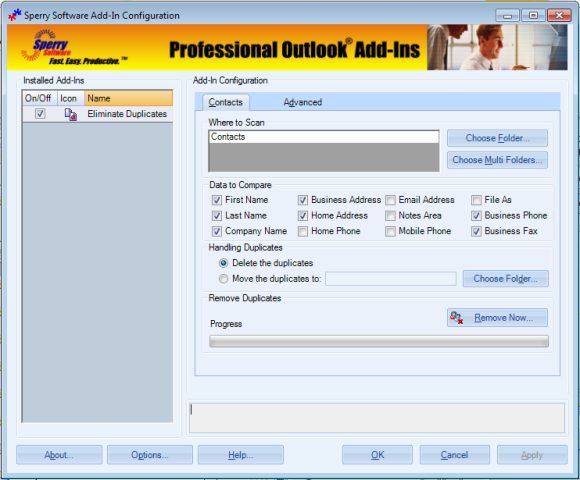
Task: Enable the Notes Area checkbox
Action: coord(390,216)
